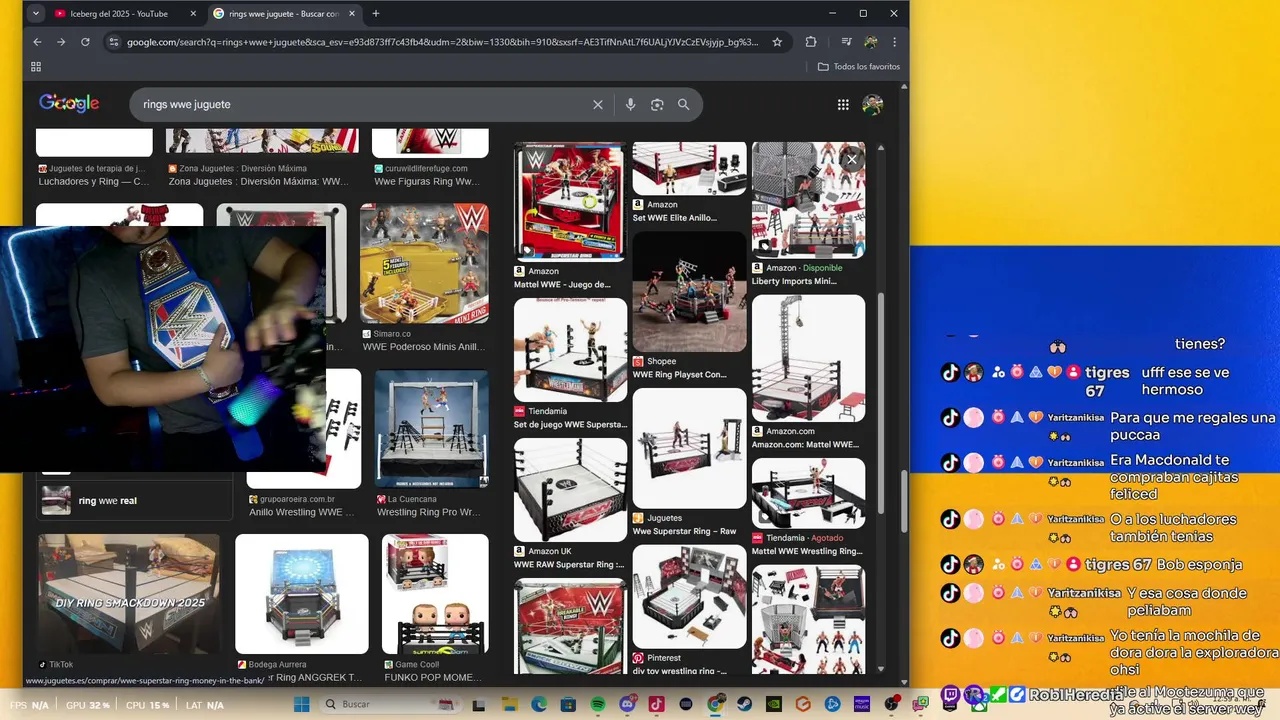The width and height of the screenshot is (1280, 720).
Task: Open the Google apps grid
Action: pos(843,104)
